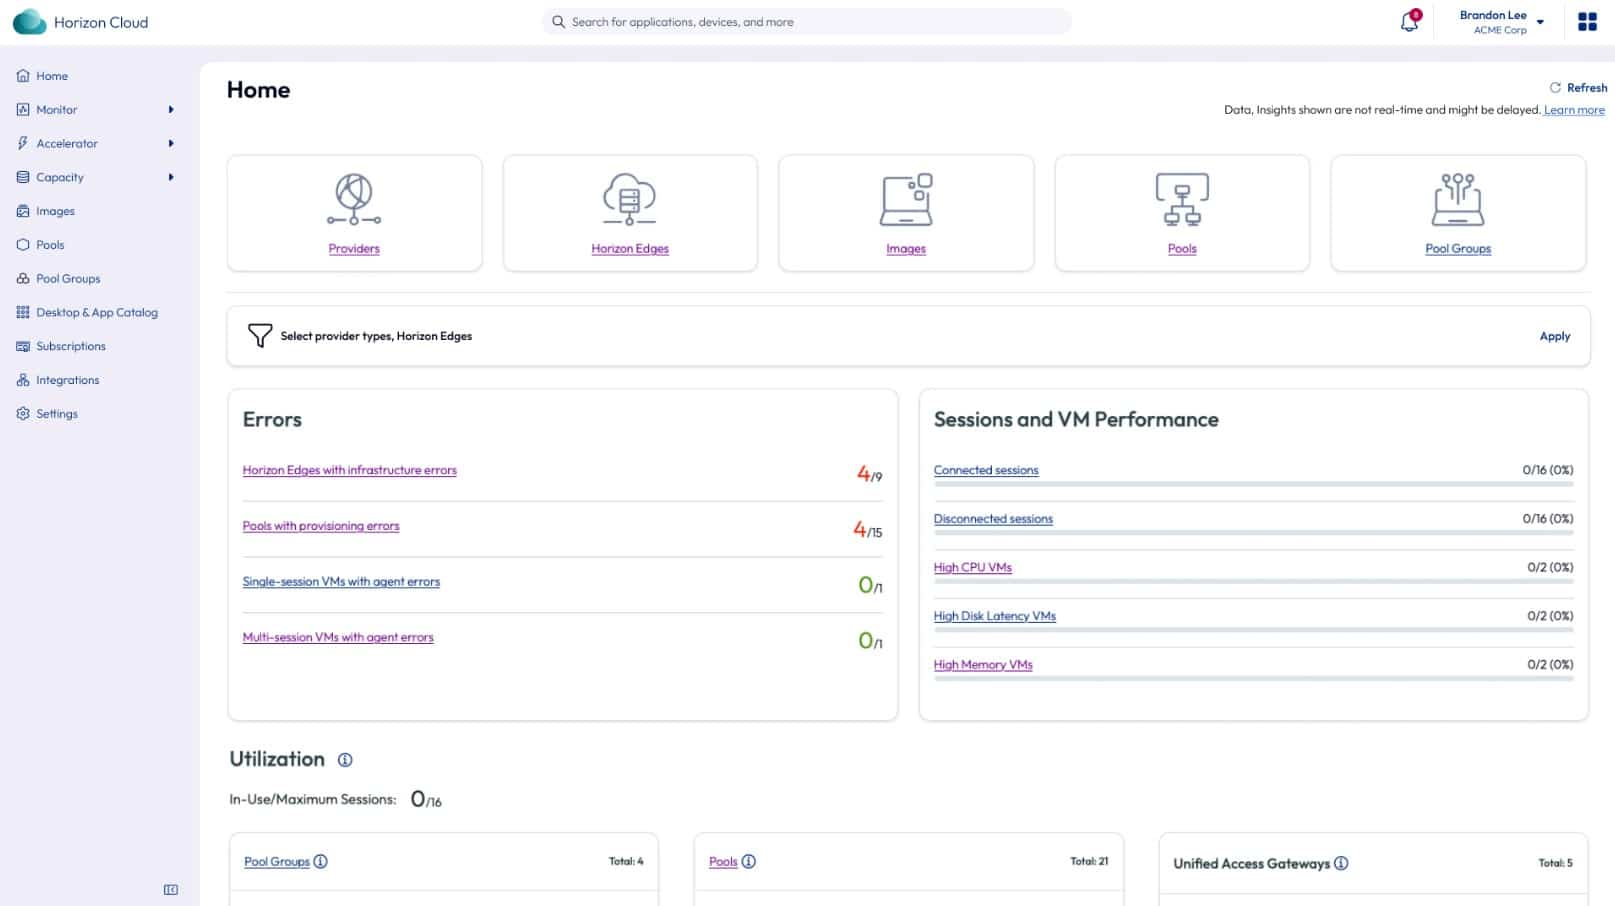Image resolution: width=1615 pixels, height=906 pixels.
Task: Click the Providers card icon
Action: coord(354,199)
